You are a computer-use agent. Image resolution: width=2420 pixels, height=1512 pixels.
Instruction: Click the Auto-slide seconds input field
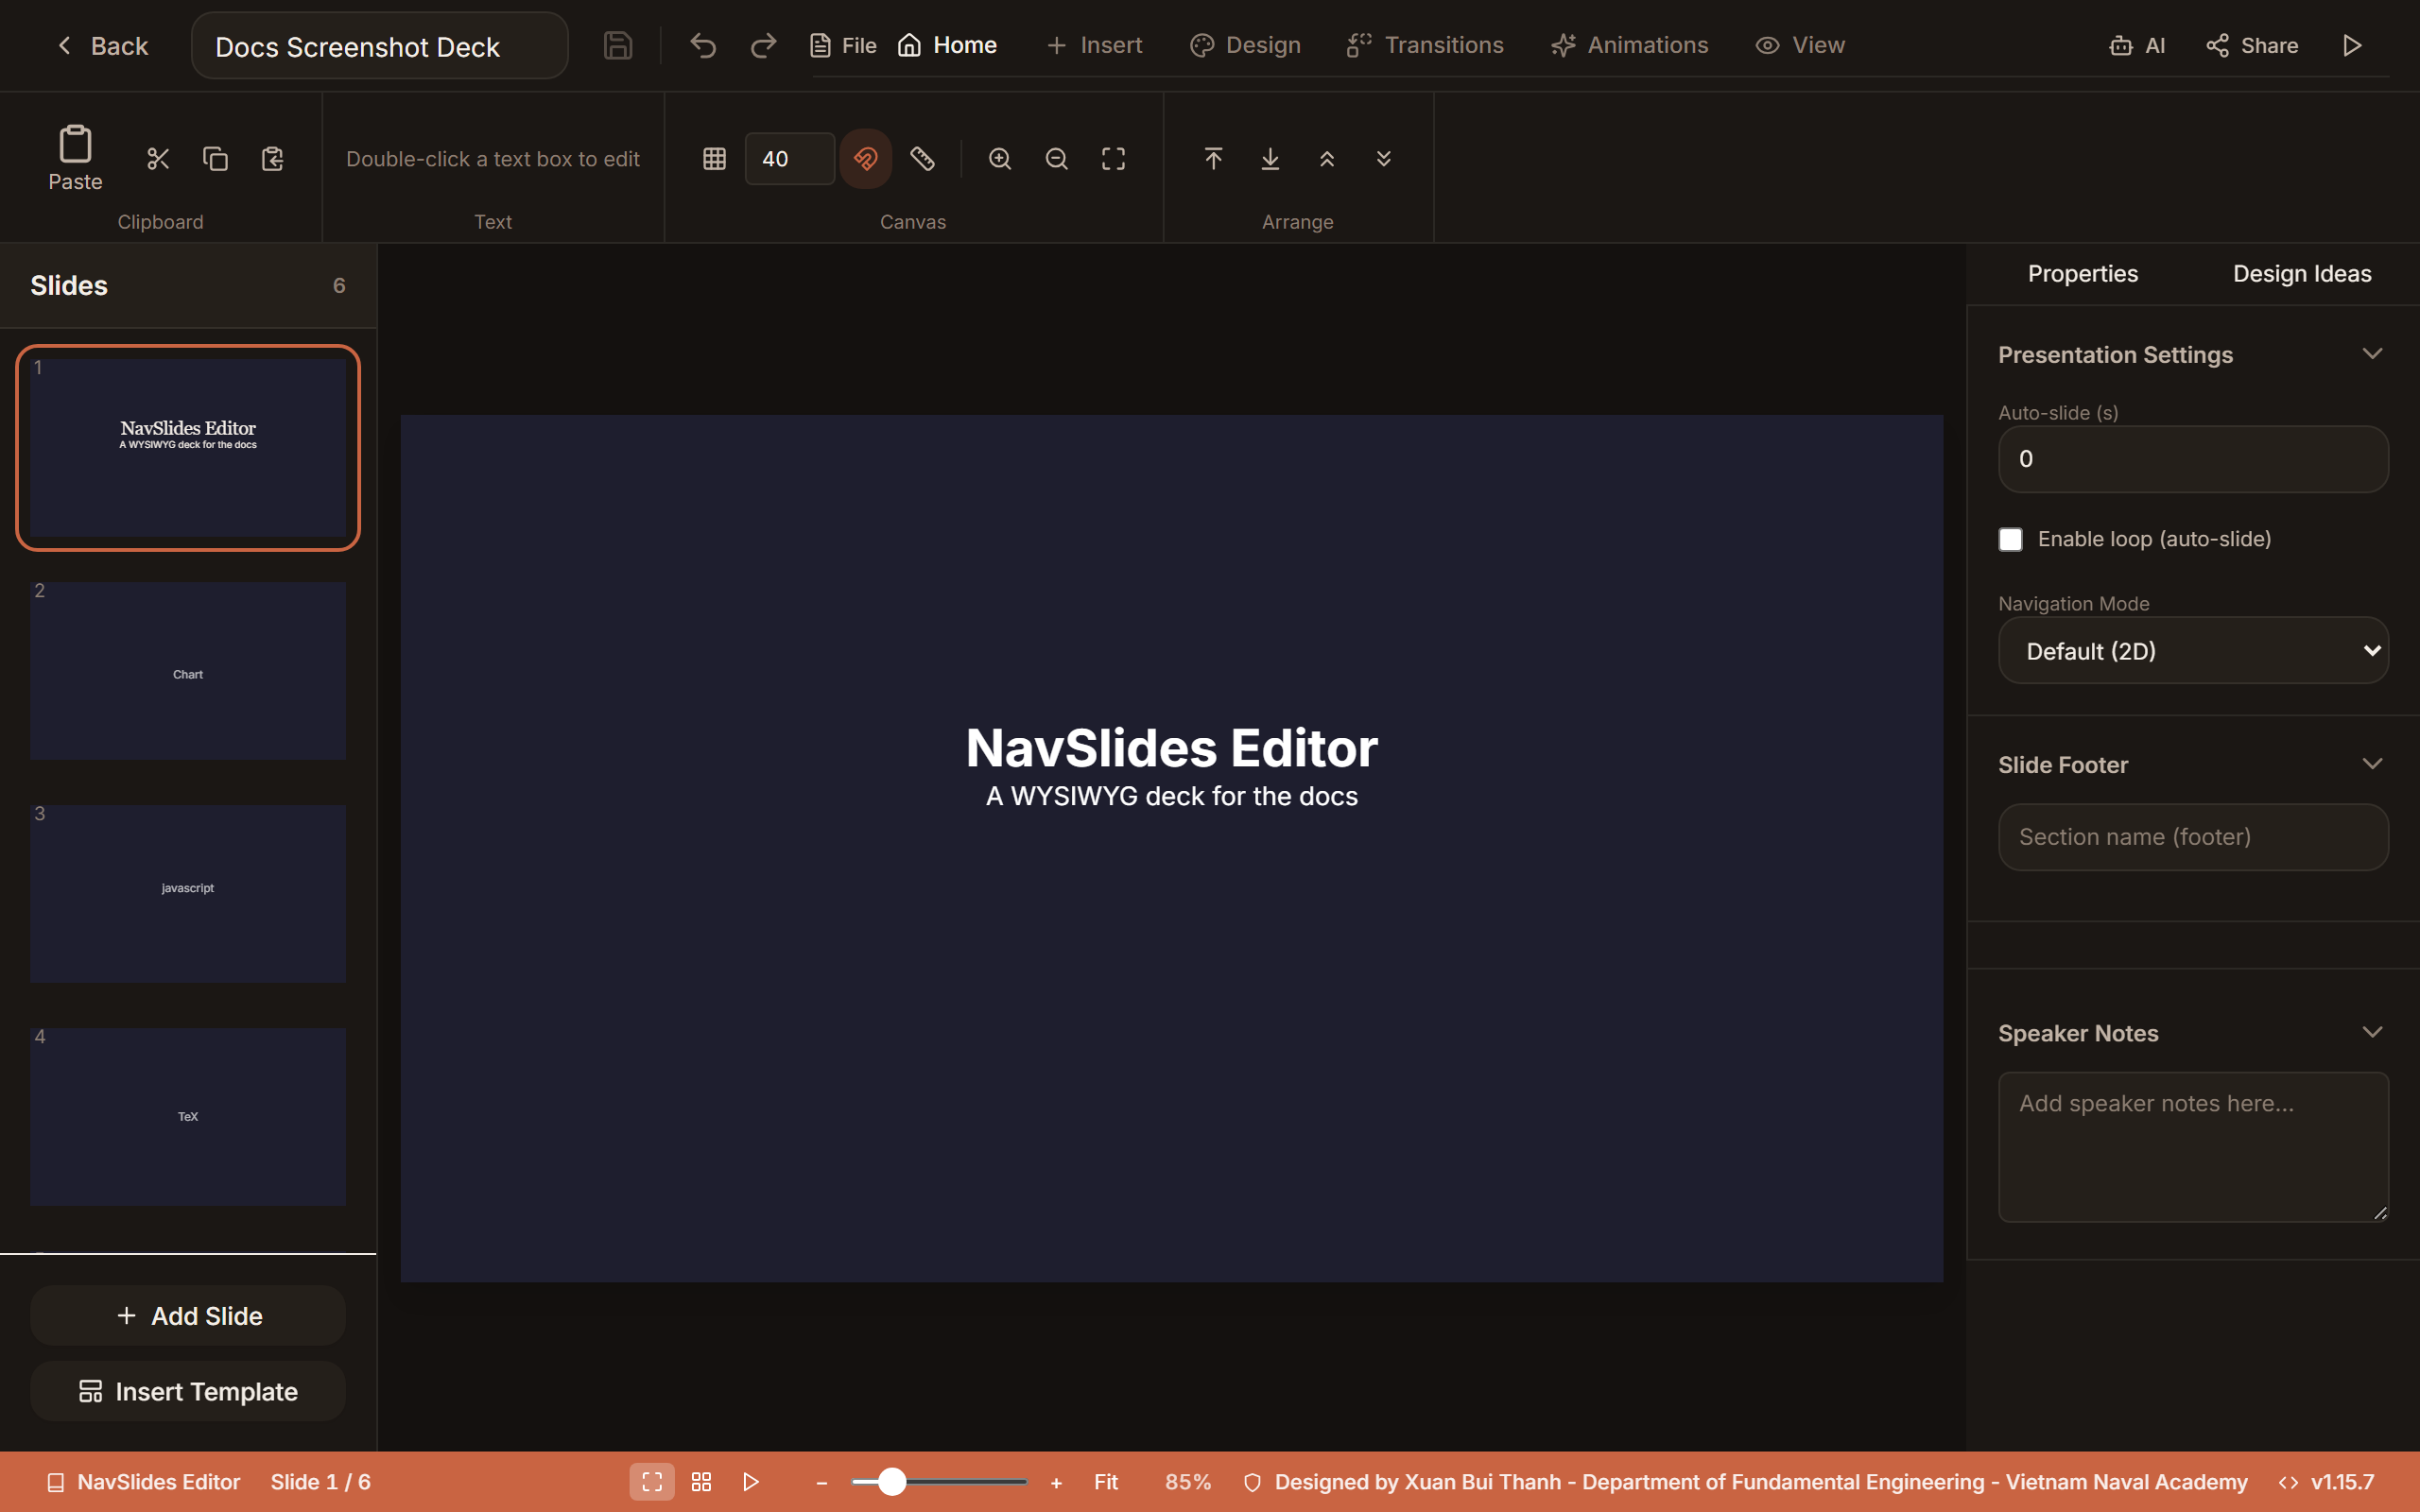pyautogui.click(x=2193, y=459)
